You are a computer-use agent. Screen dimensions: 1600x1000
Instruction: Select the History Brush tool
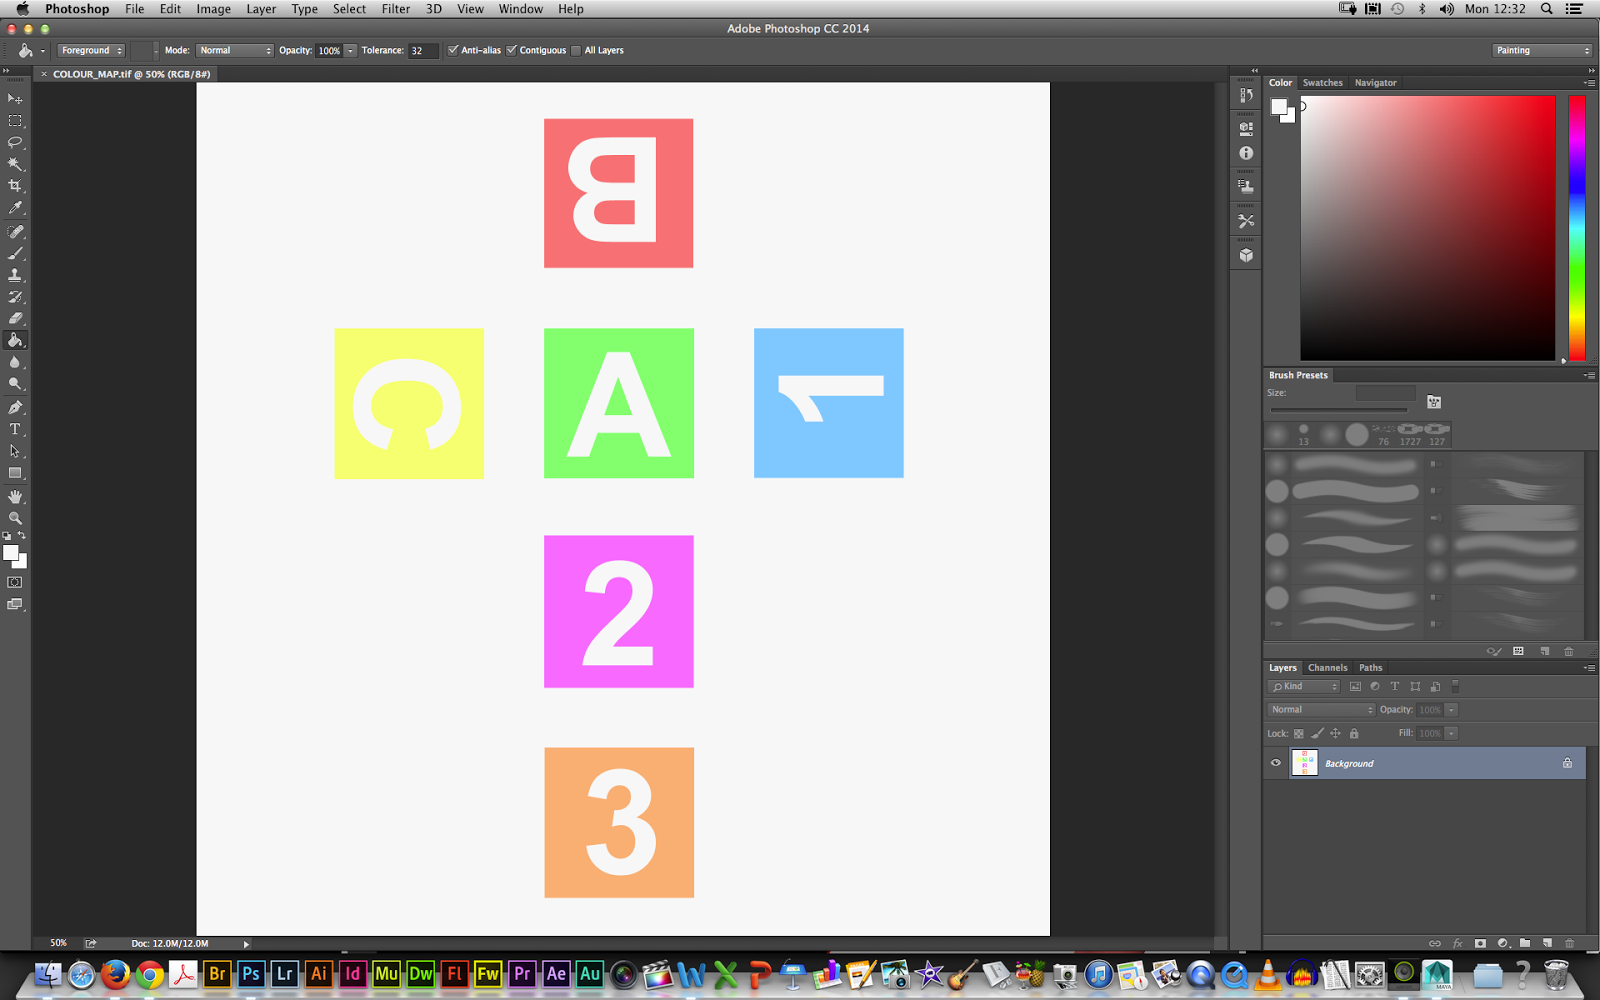[x=15, y=297]
